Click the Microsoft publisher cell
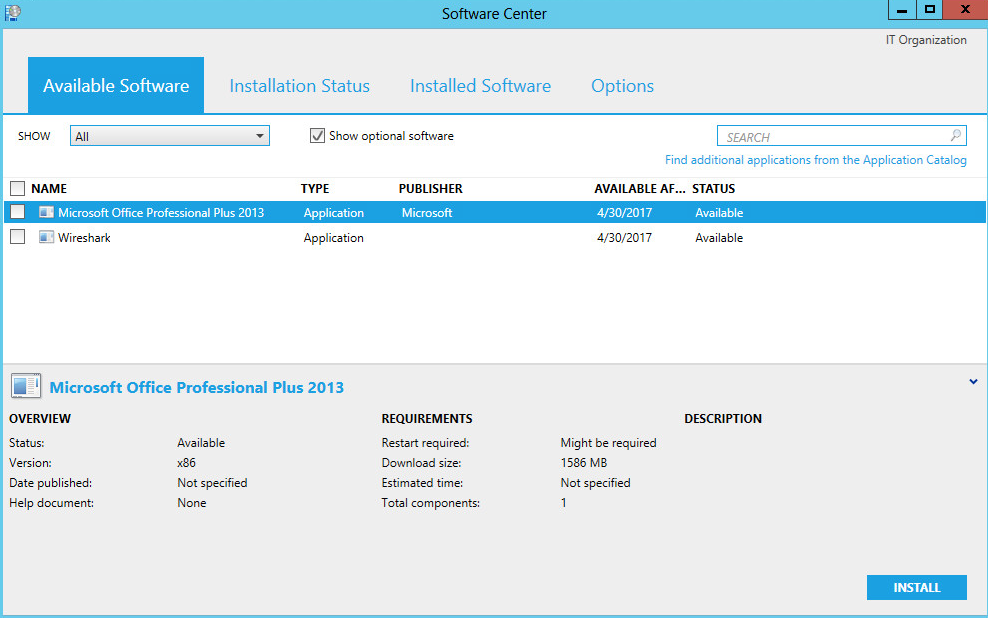This screenshot has height=618, width=988. tap(427, 213)
